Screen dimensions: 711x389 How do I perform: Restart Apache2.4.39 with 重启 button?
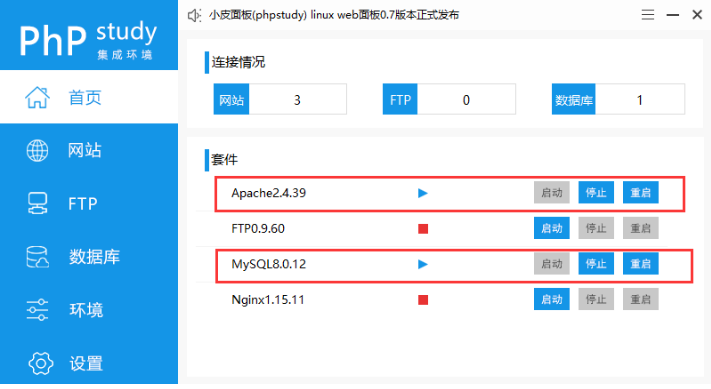640,193
